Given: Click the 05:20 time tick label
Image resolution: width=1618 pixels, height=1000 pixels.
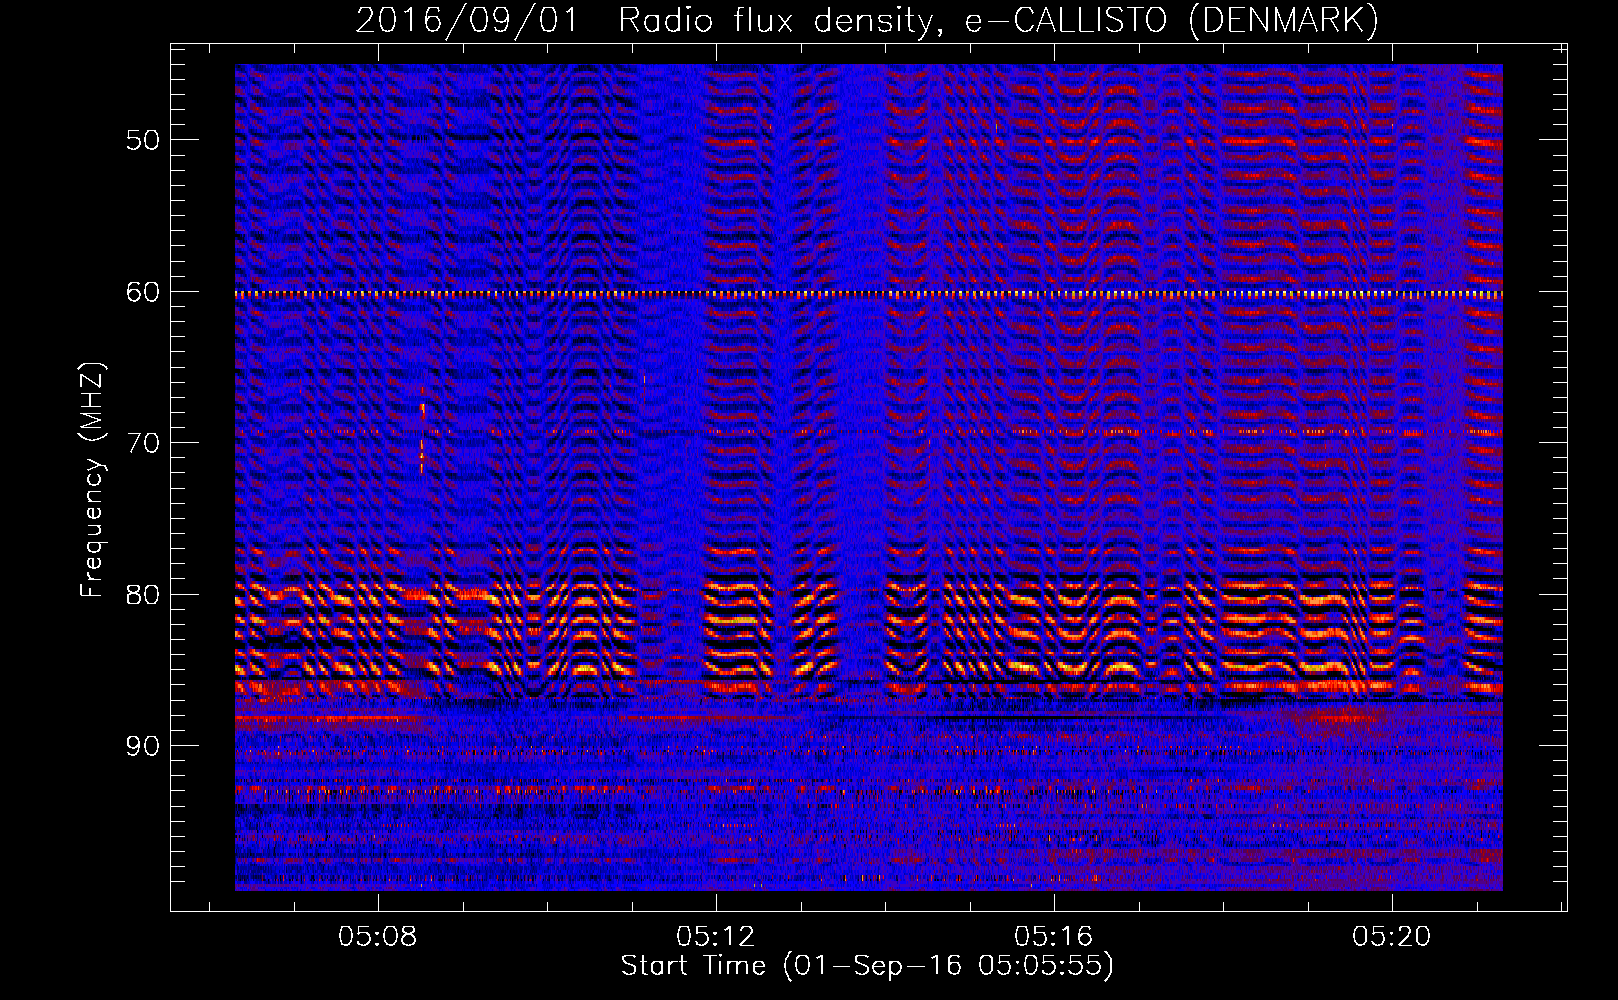Looking at the screenshot, I should point(1392,937).
